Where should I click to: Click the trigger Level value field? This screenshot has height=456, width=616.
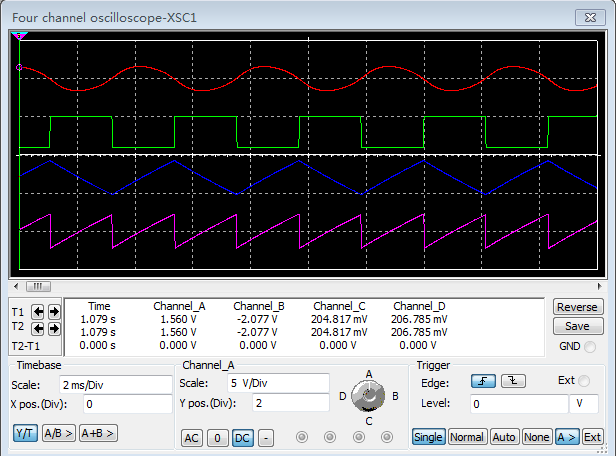tap(519, 404)
